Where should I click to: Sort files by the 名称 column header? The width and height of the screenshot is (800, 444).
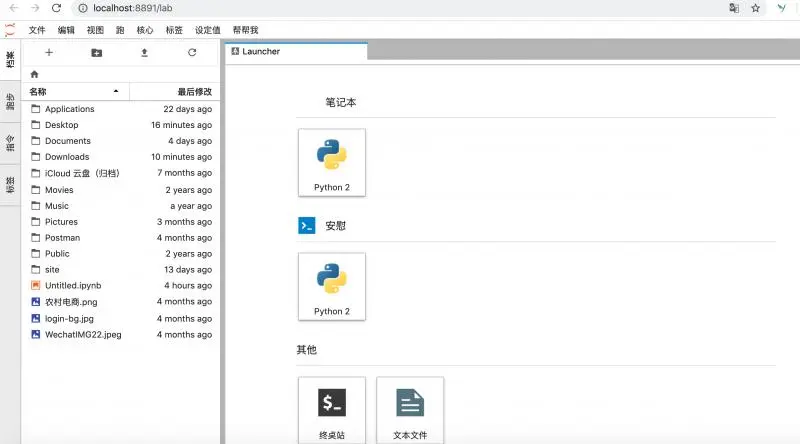[x=76, y=91]
